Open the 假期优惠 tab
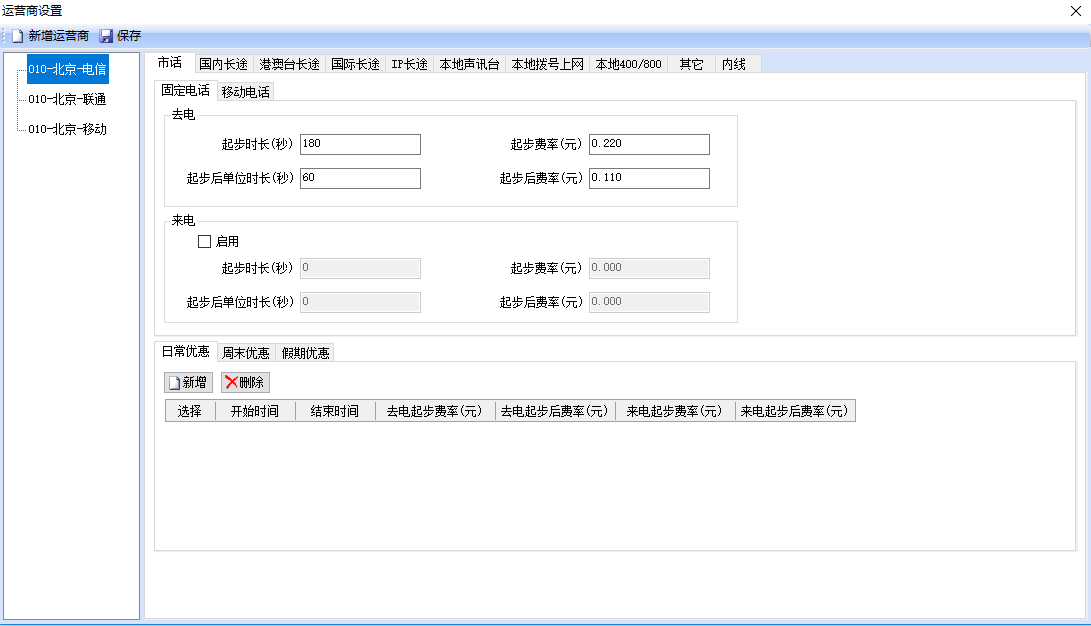This screenshot has height=626, width=1091. [305, 353]
